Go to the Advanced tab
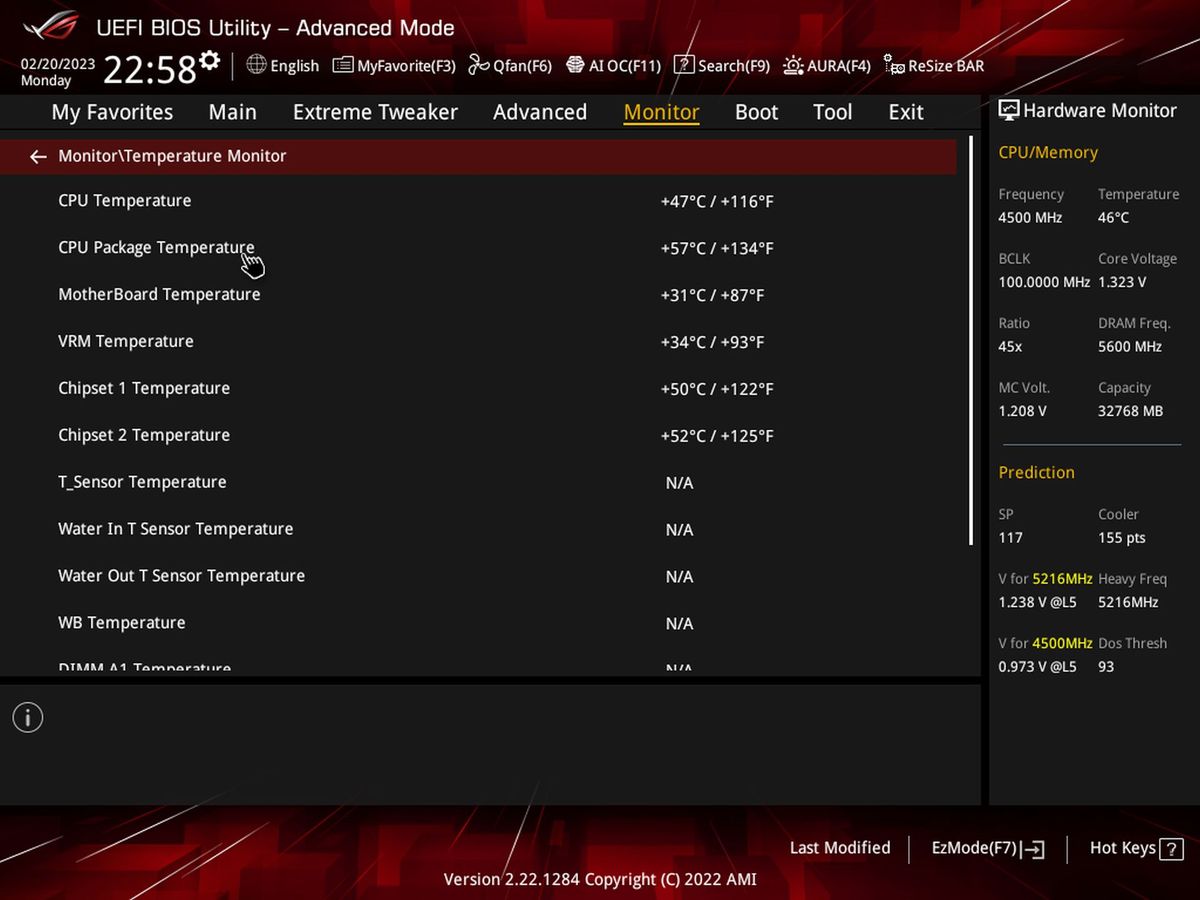The height and width of the screenshot is (900, 1200). click(x=540, y=112)
